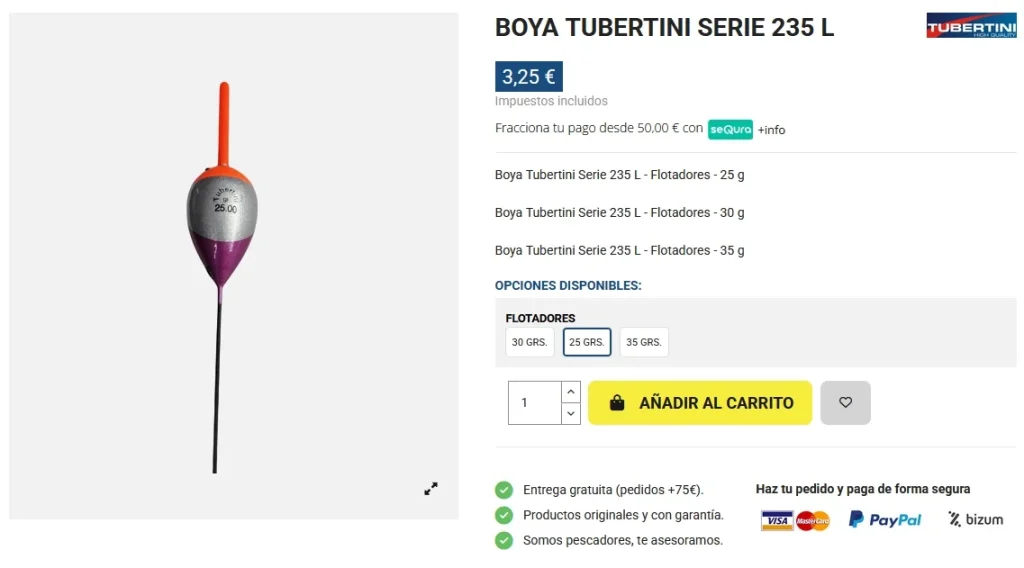
Task: Click the Bizum payment logo
Action: coord(975,519)
